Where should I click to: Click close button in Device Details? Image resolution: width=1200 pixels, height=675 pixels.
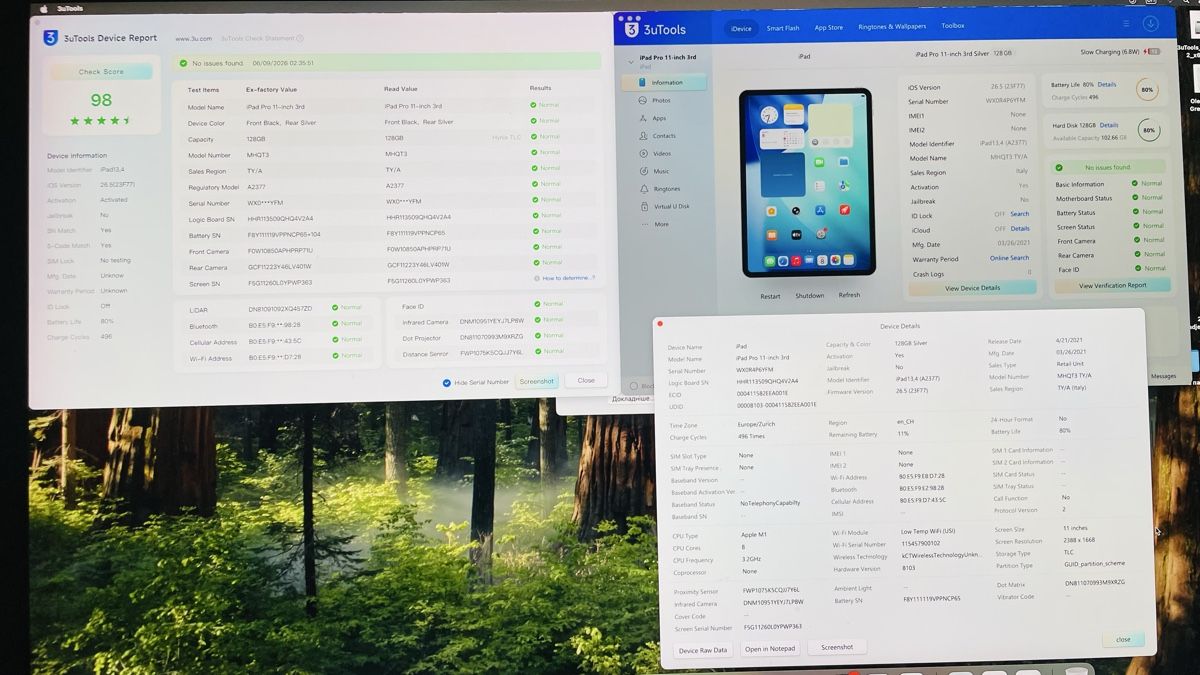[x=1123, y=639]
